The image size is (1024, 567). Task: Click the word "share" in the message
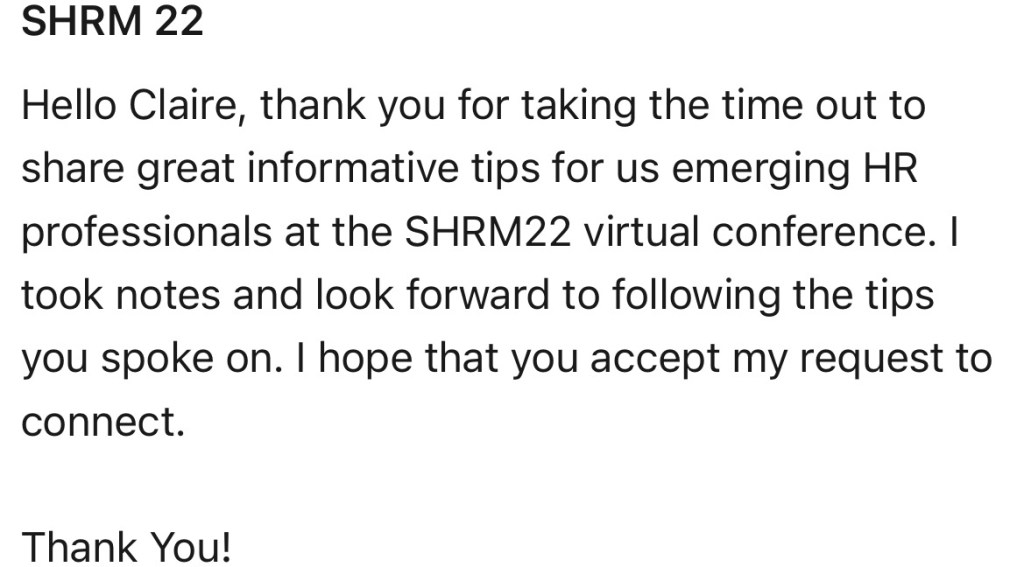coord(72,169)
